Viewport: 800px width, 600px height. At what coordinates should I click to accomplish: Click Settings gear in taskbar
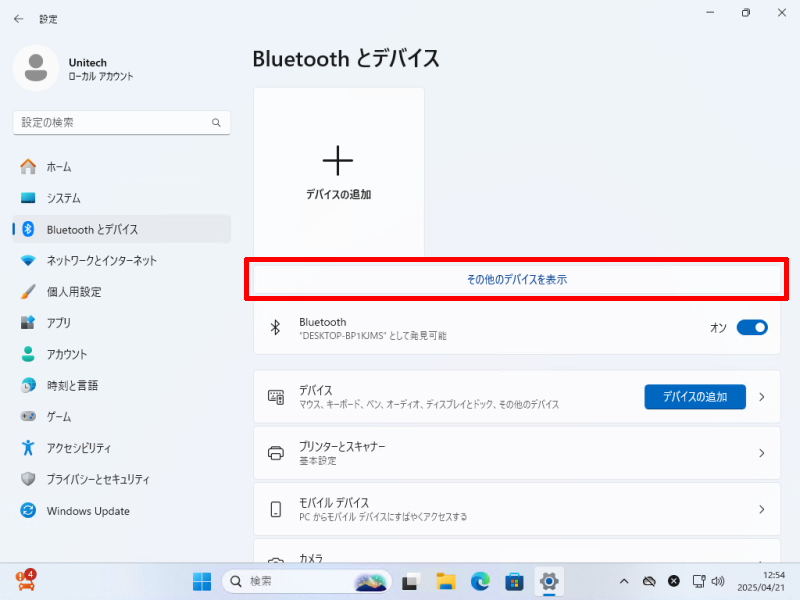click(x=549, y=581)
